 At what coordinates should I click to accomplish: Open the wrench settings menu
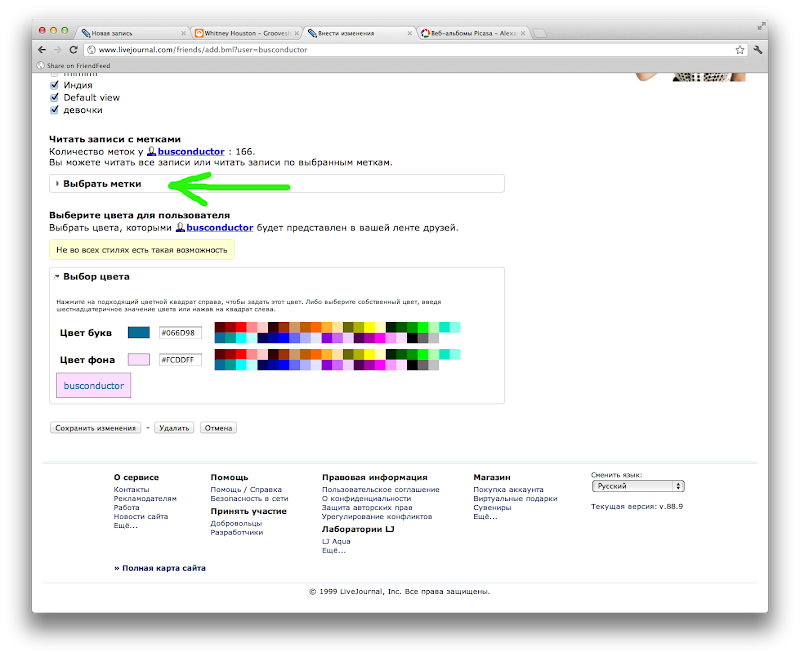(758, 49)
